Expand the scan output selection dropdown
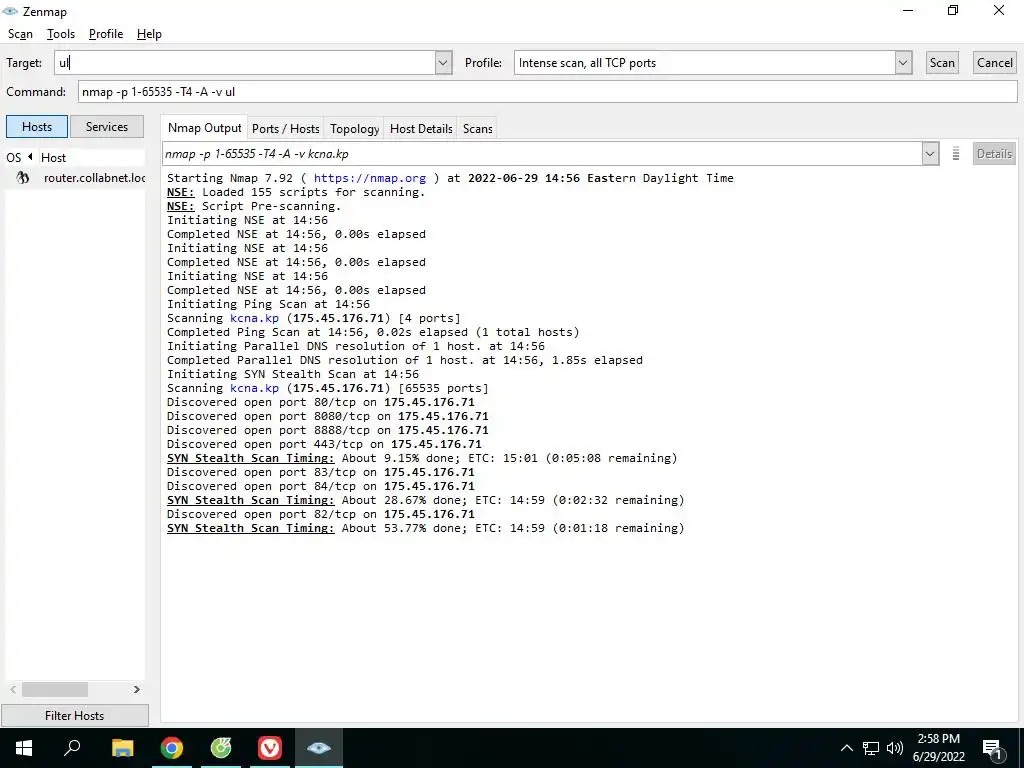The width and height of the screenshot is (1024, 768). [x=930, y=154]
